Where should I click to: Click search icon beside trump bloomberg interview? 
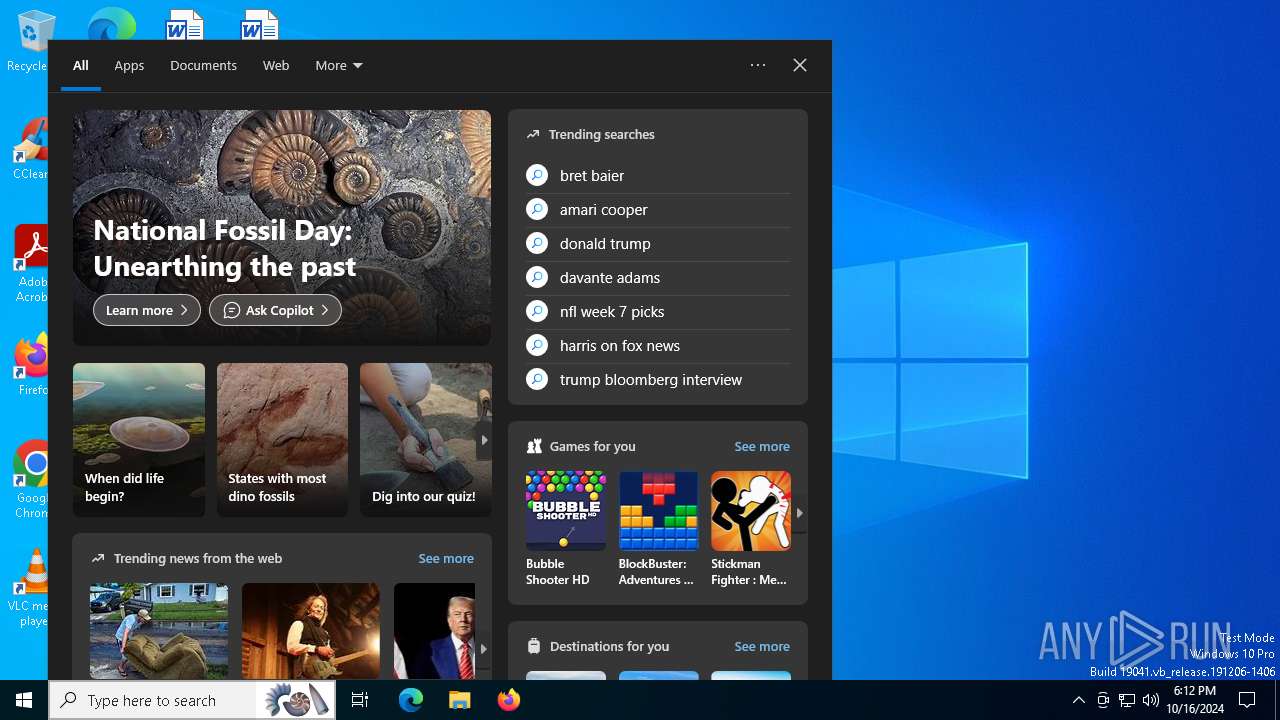tap(537, 379)
